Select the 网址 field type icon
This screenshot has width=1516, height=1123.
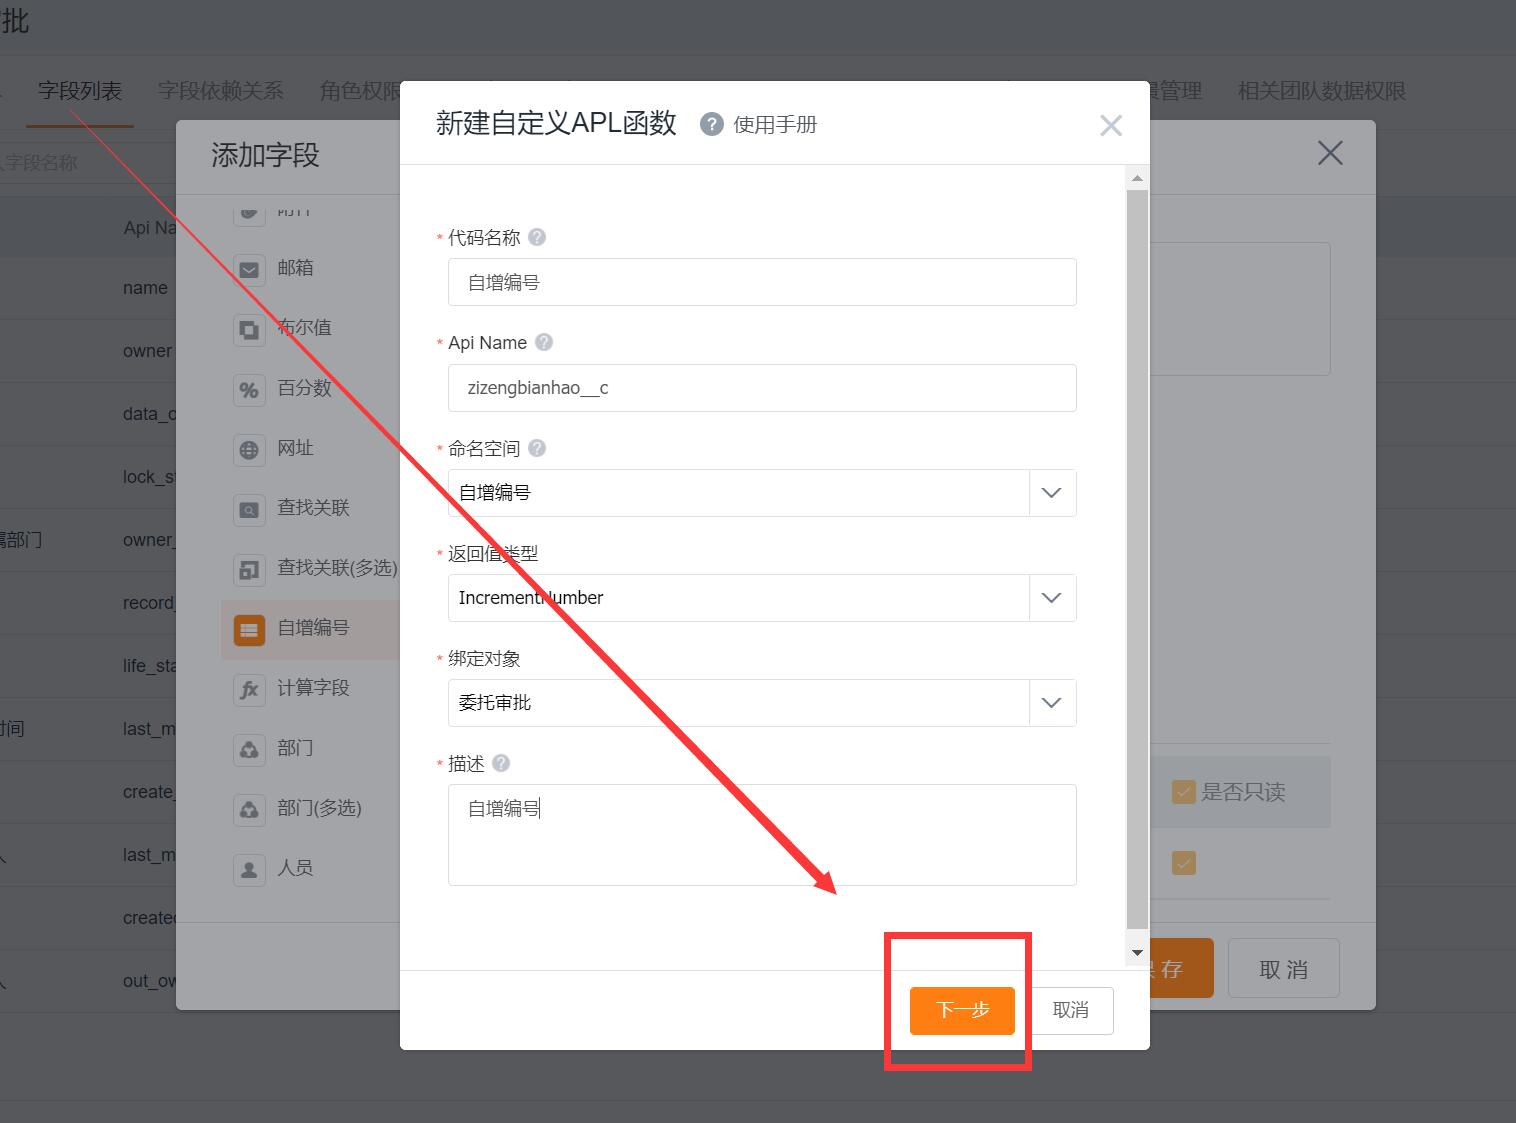pos(249,450)
